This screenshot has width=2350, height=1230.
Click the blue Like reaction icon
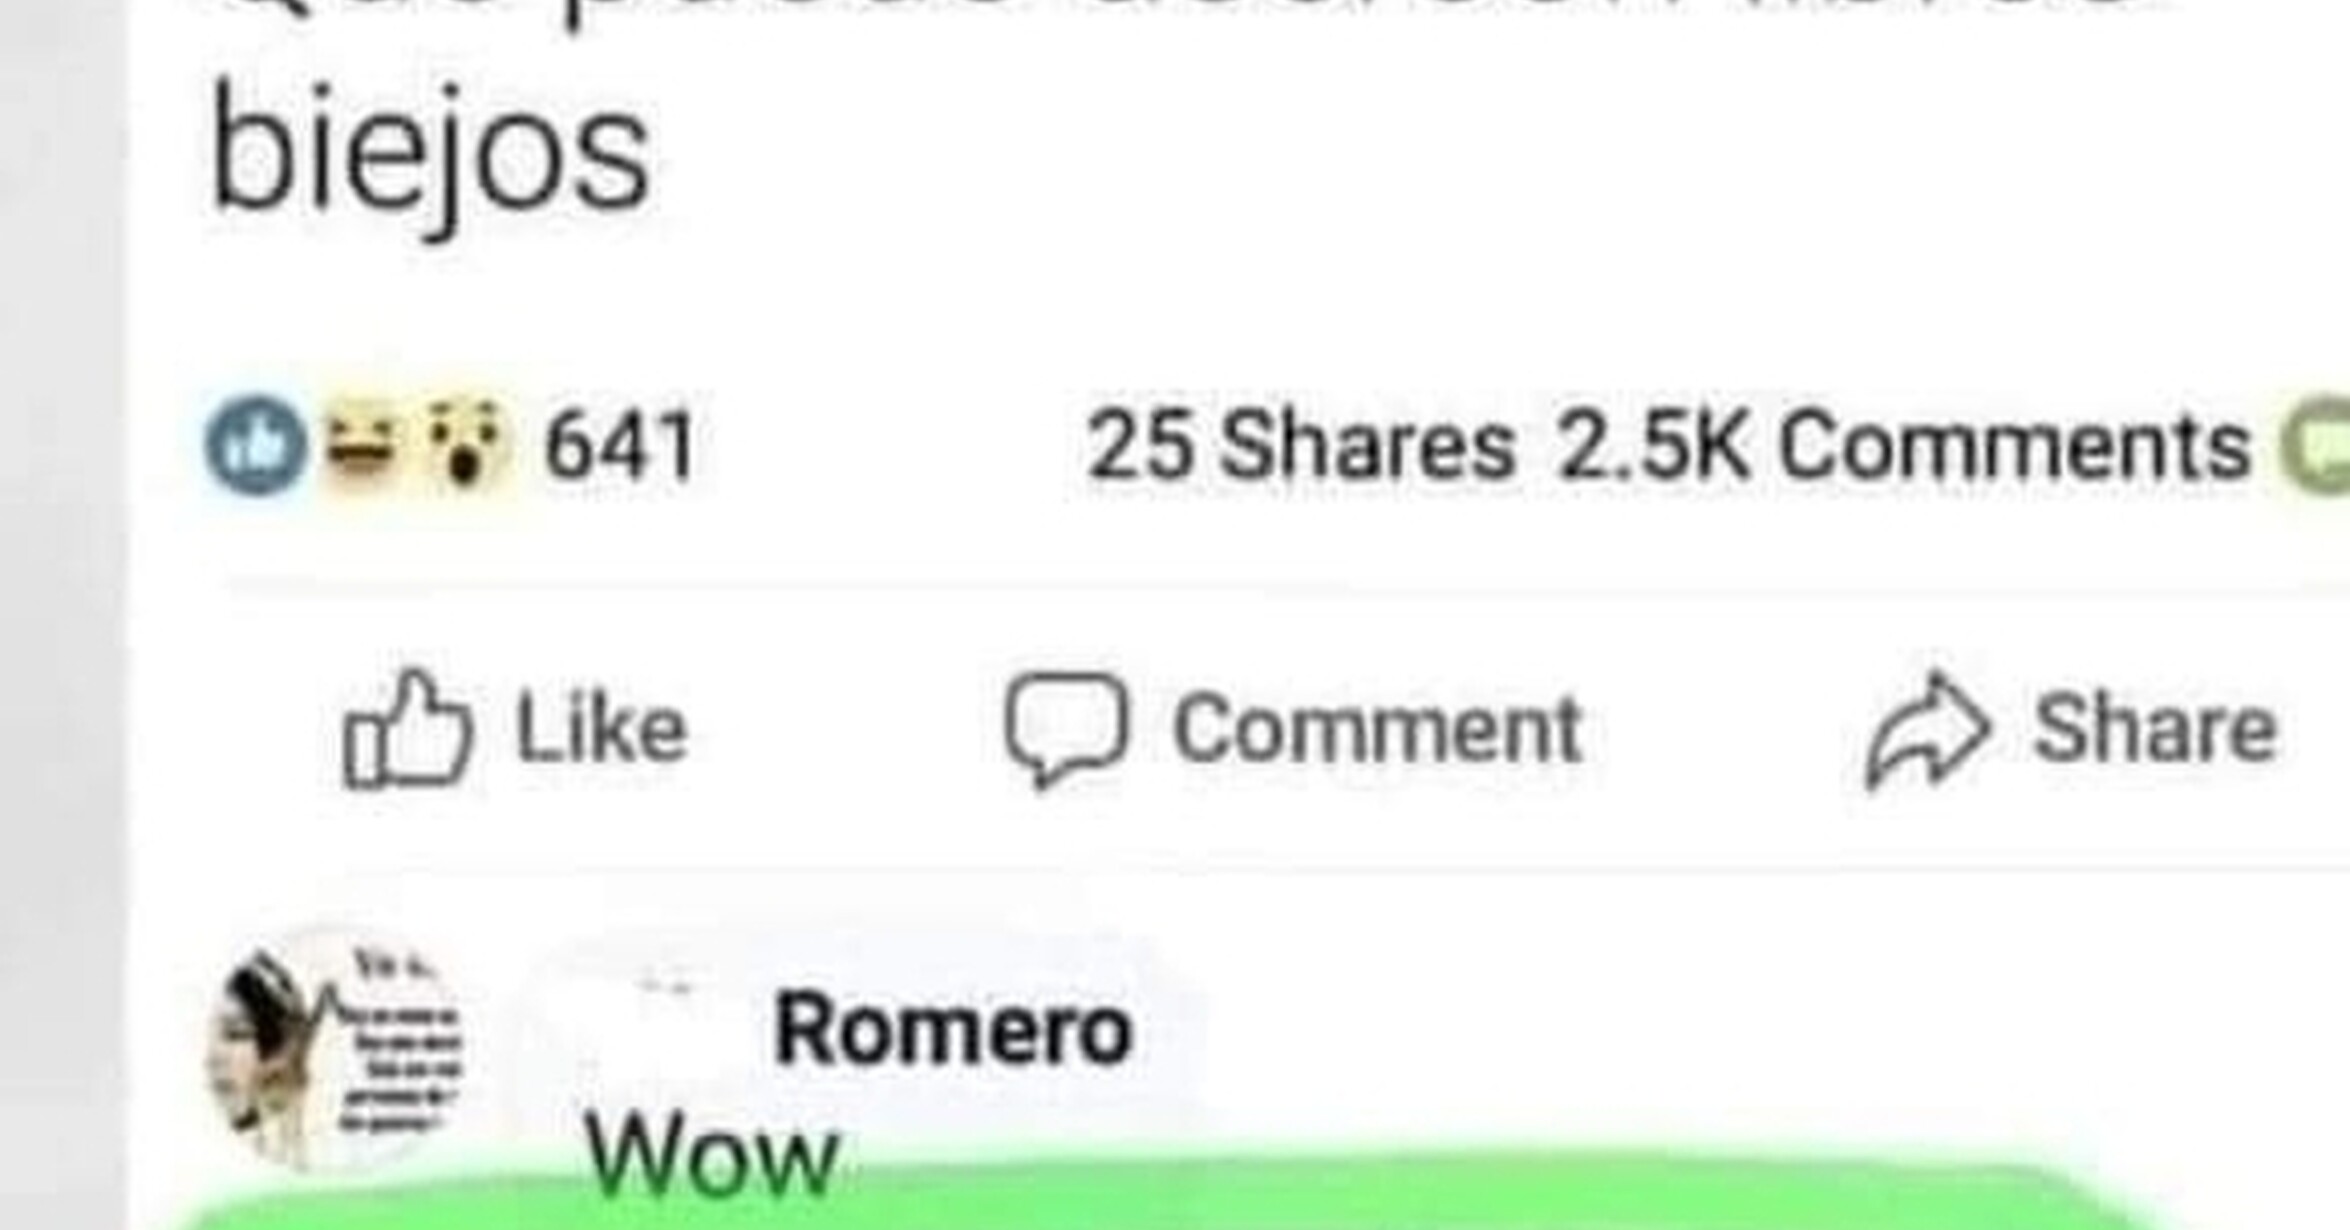point(256,446)
